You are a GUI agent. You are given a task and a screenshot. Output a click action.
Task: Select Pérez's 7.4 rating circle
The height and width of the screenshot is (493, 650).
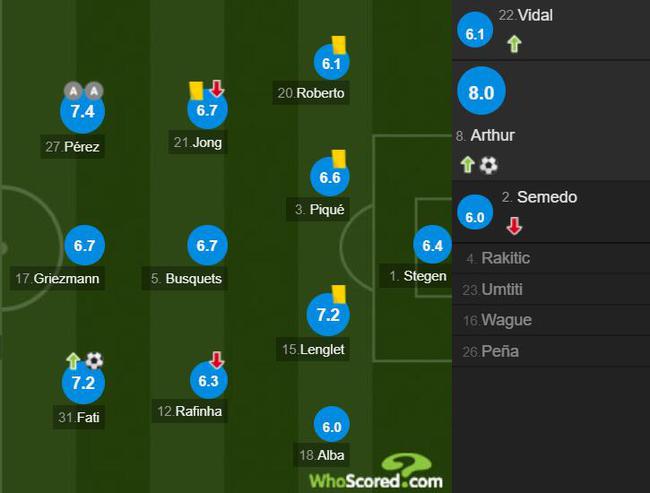tap(82, 112)
